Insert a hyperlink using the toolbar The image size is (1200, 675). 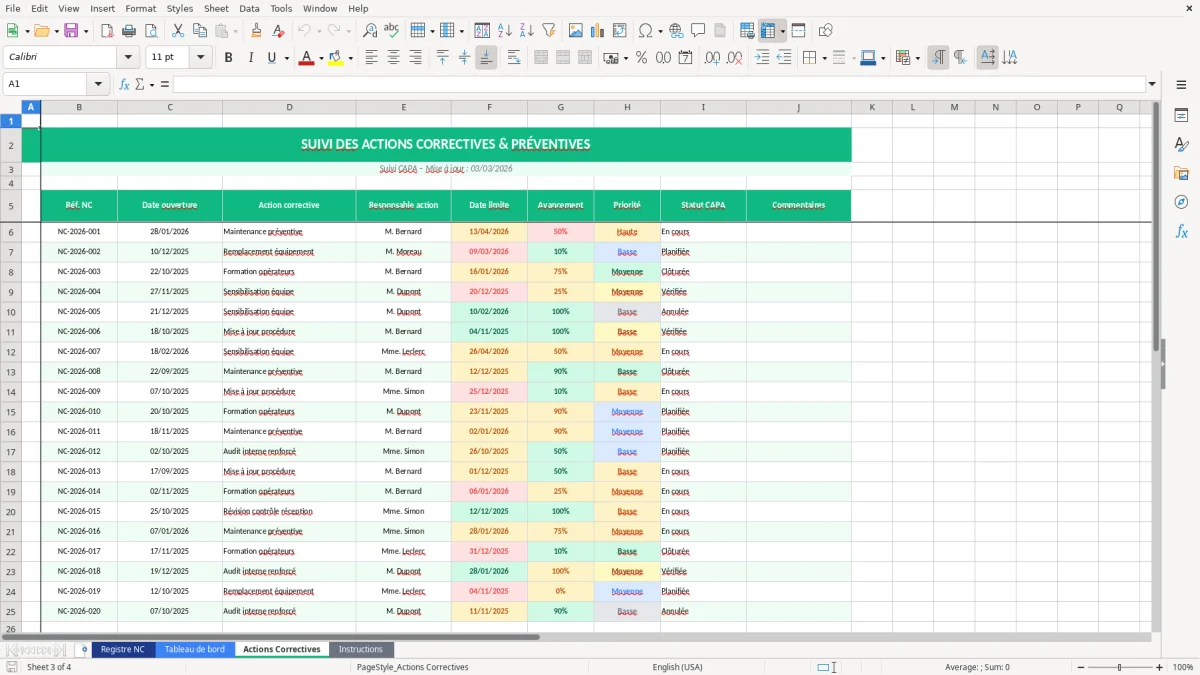point(675,31)
